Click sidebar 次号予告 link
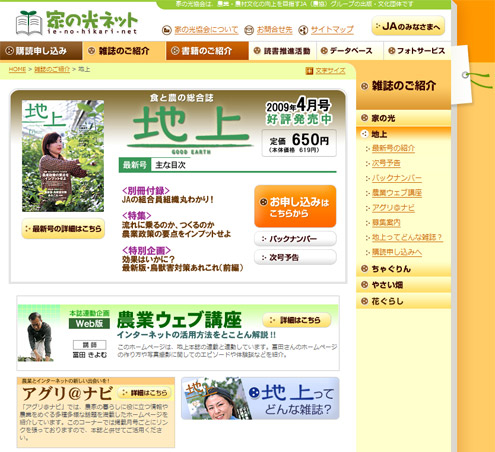This screenshot has width=495, height=452. tap(386, 163)
